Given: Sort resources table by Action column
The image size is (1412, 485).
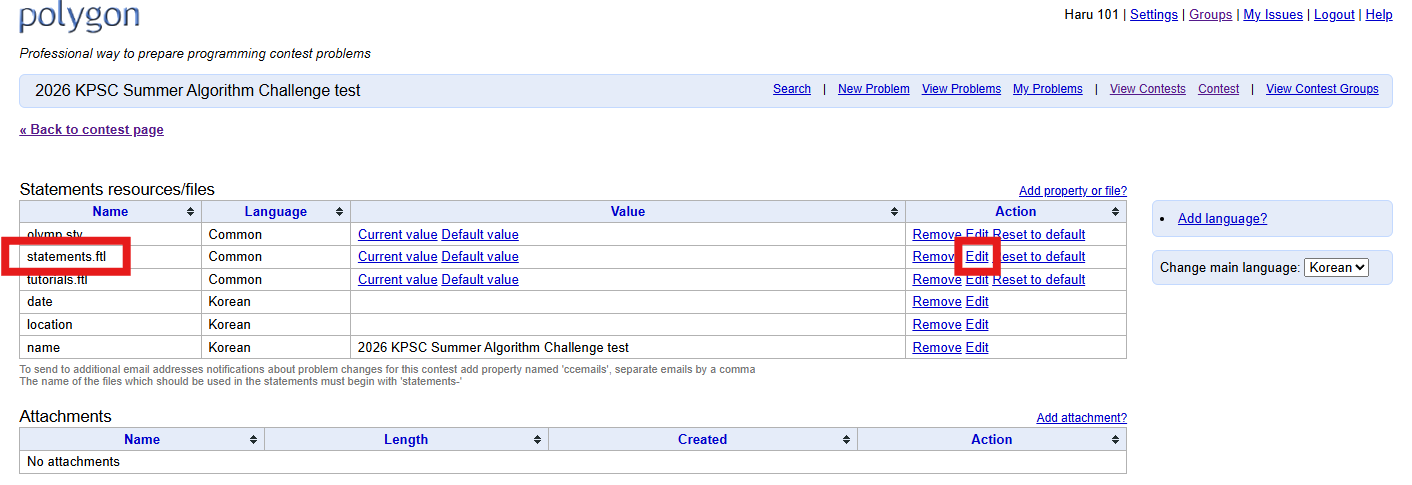Looking at the screenshot, I should pyautogui.click(x=1016, y=212).
